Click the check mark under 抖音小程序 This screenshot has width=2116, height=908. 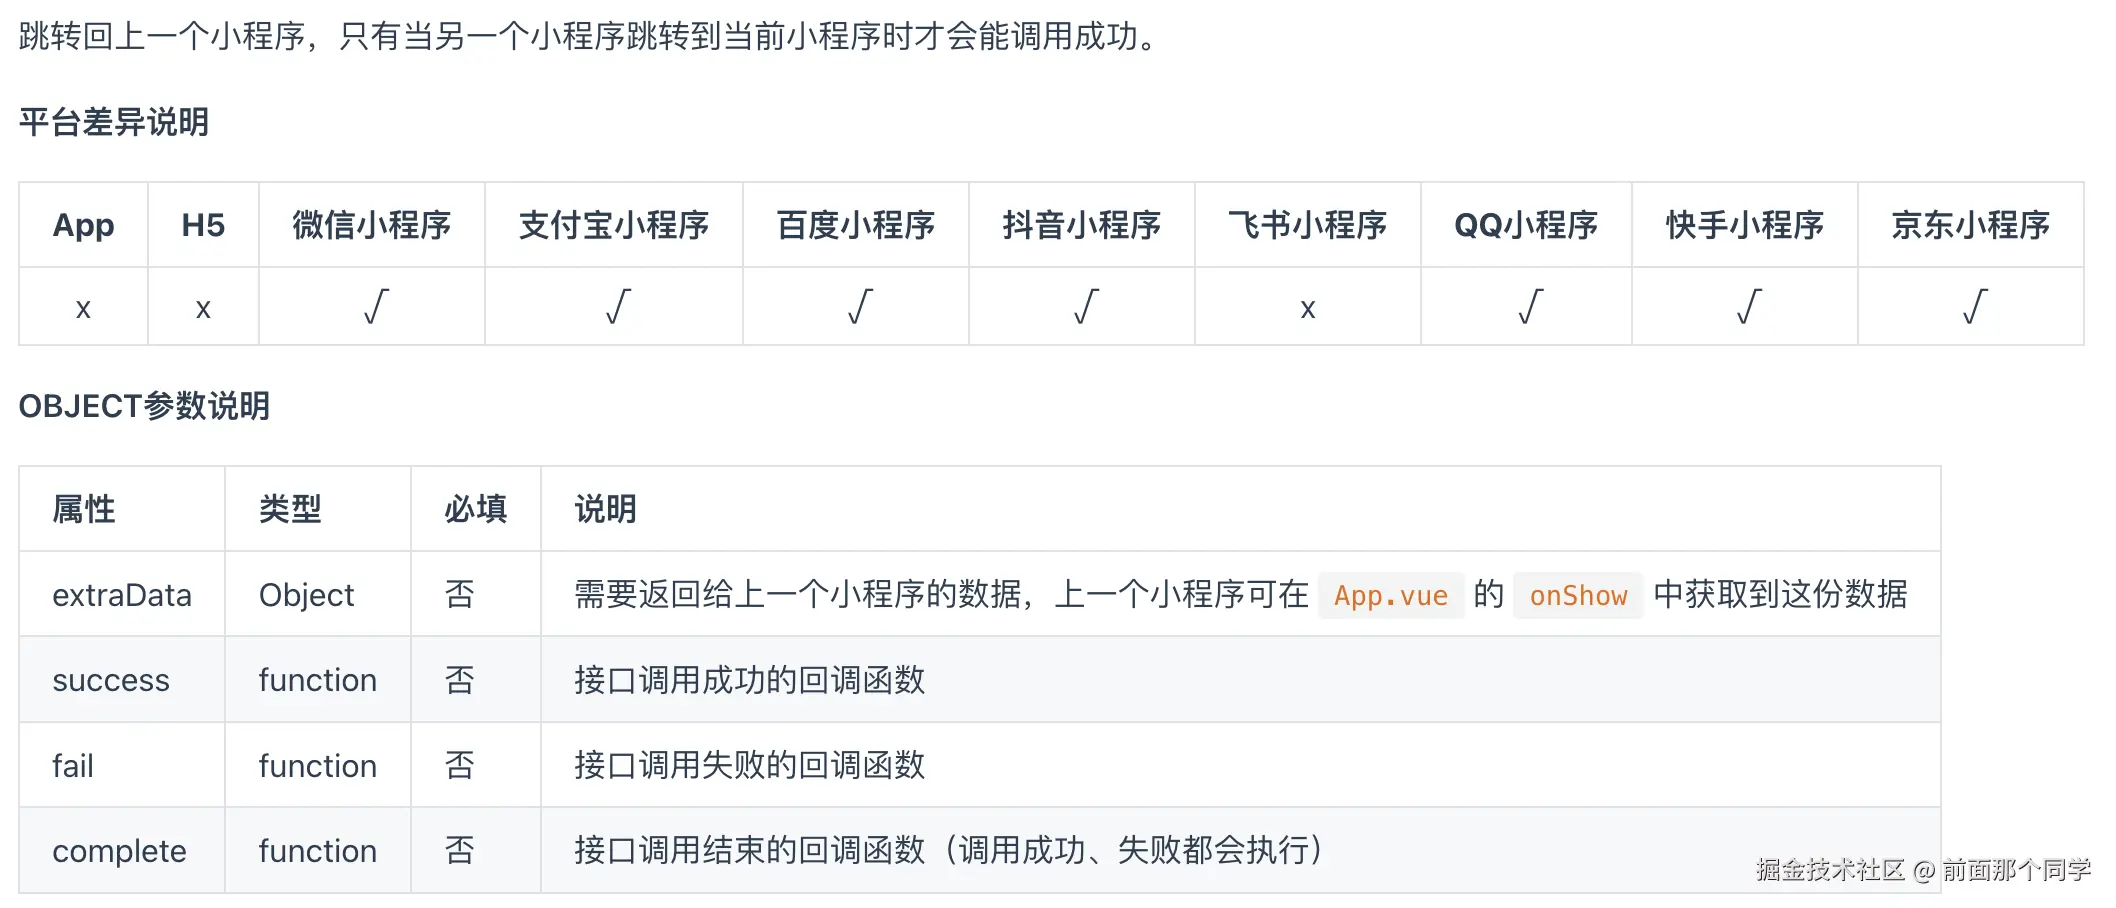click(1085, 307)
